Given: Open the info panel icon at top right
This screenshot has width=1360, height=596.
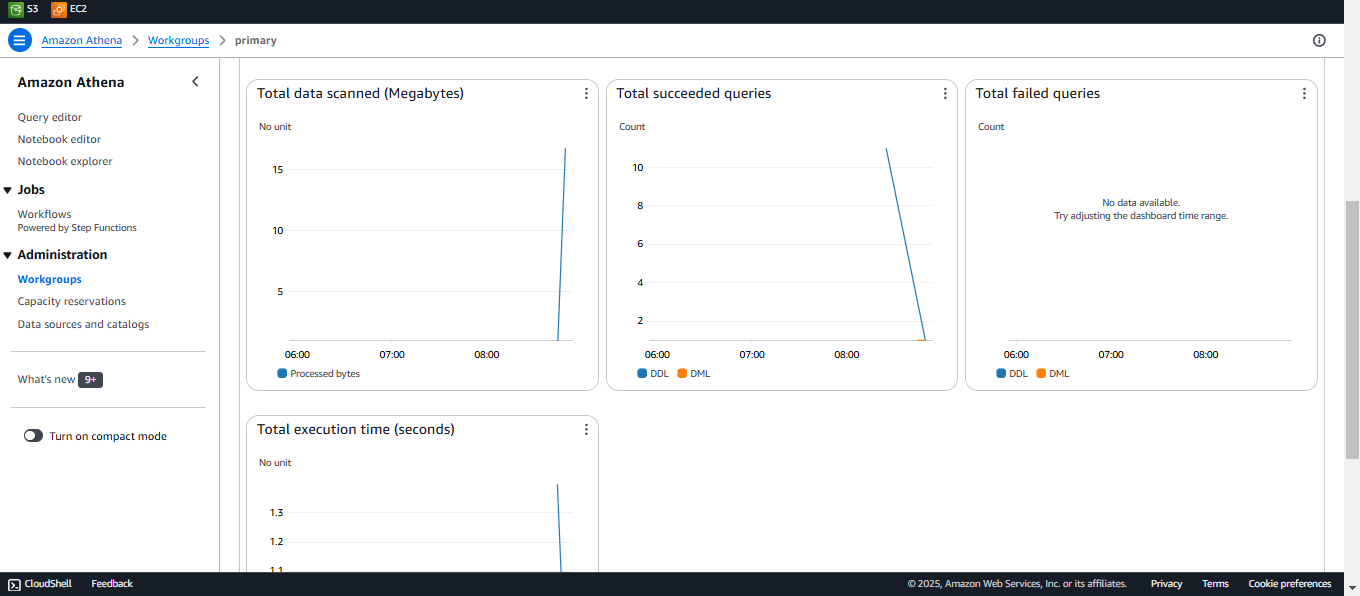Looking at the screenshot, I should coord(1319,40).
